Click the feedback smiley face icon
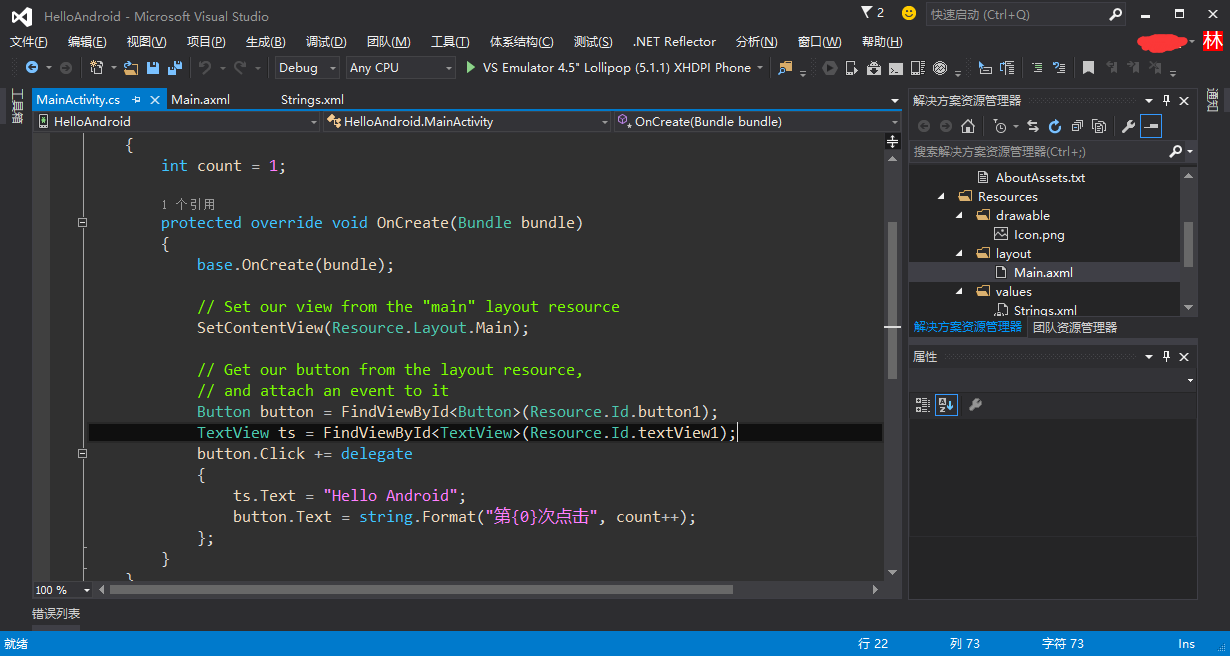This screenshot has height=656, width=1230. 908,13
